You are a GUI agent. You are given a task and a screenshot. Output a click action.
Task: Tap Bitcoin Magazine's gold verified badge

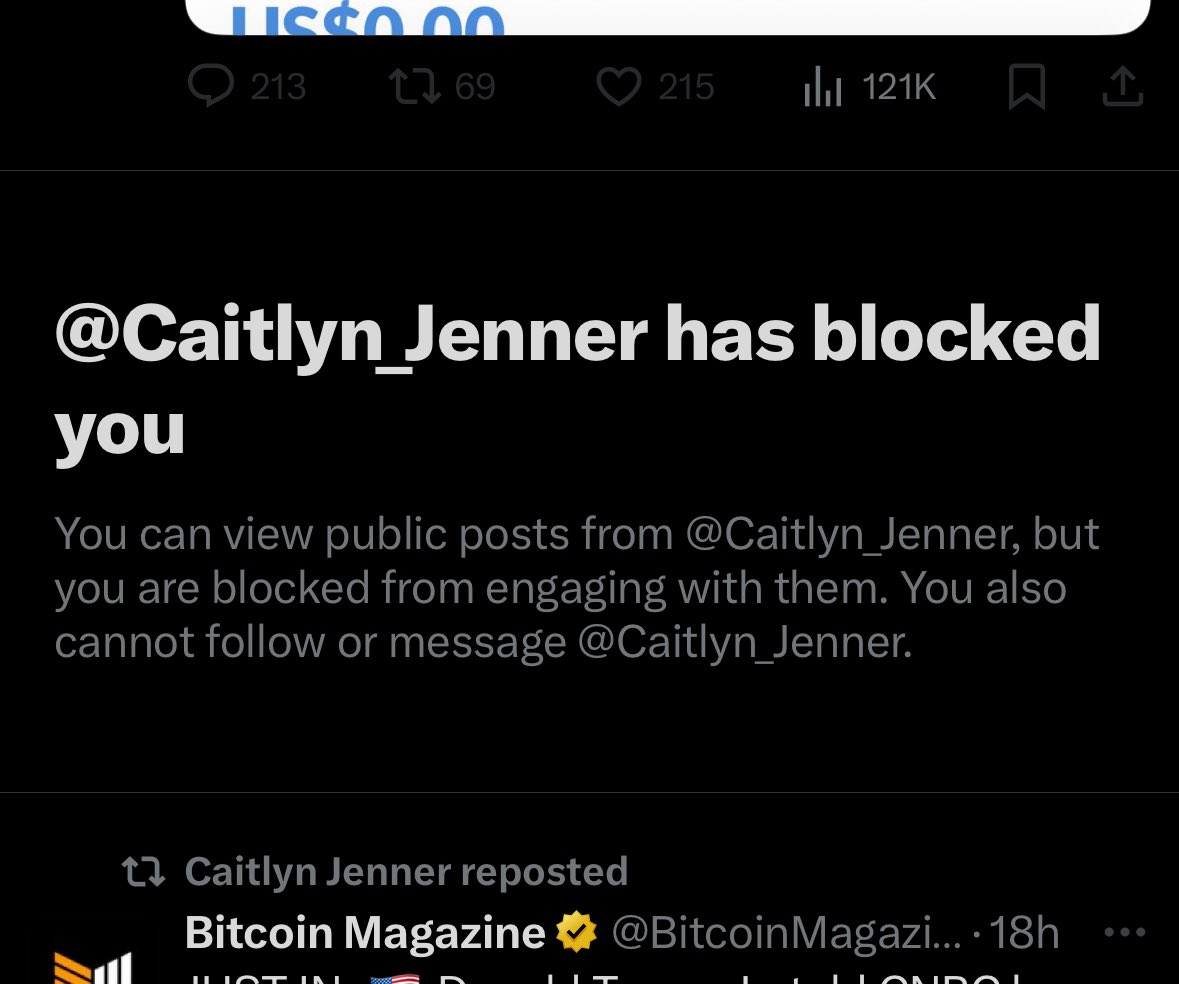[577, 933]
